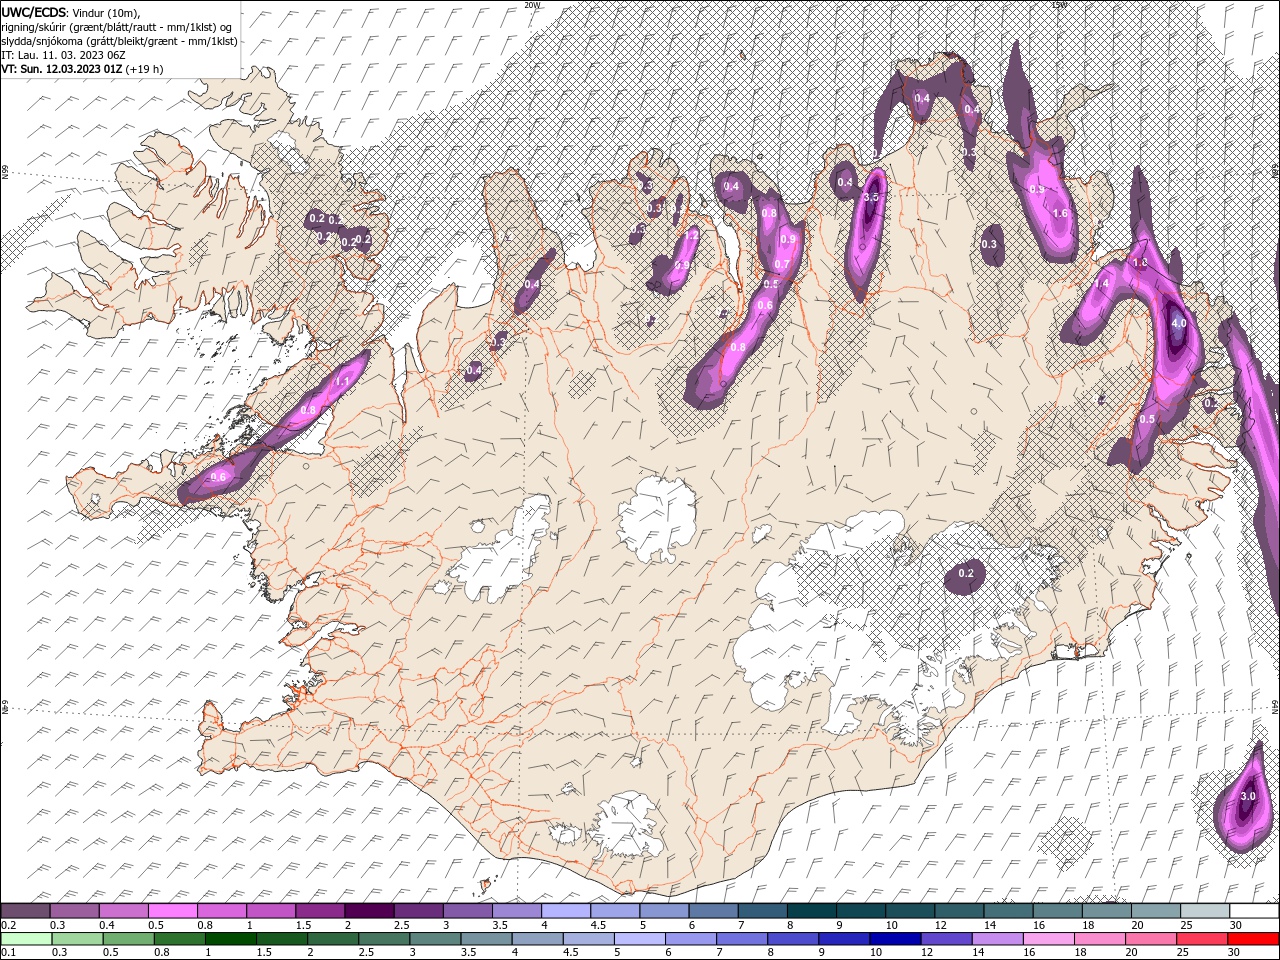Click the '0.2' value north of Vatnajökull glacier

point(966,574)
